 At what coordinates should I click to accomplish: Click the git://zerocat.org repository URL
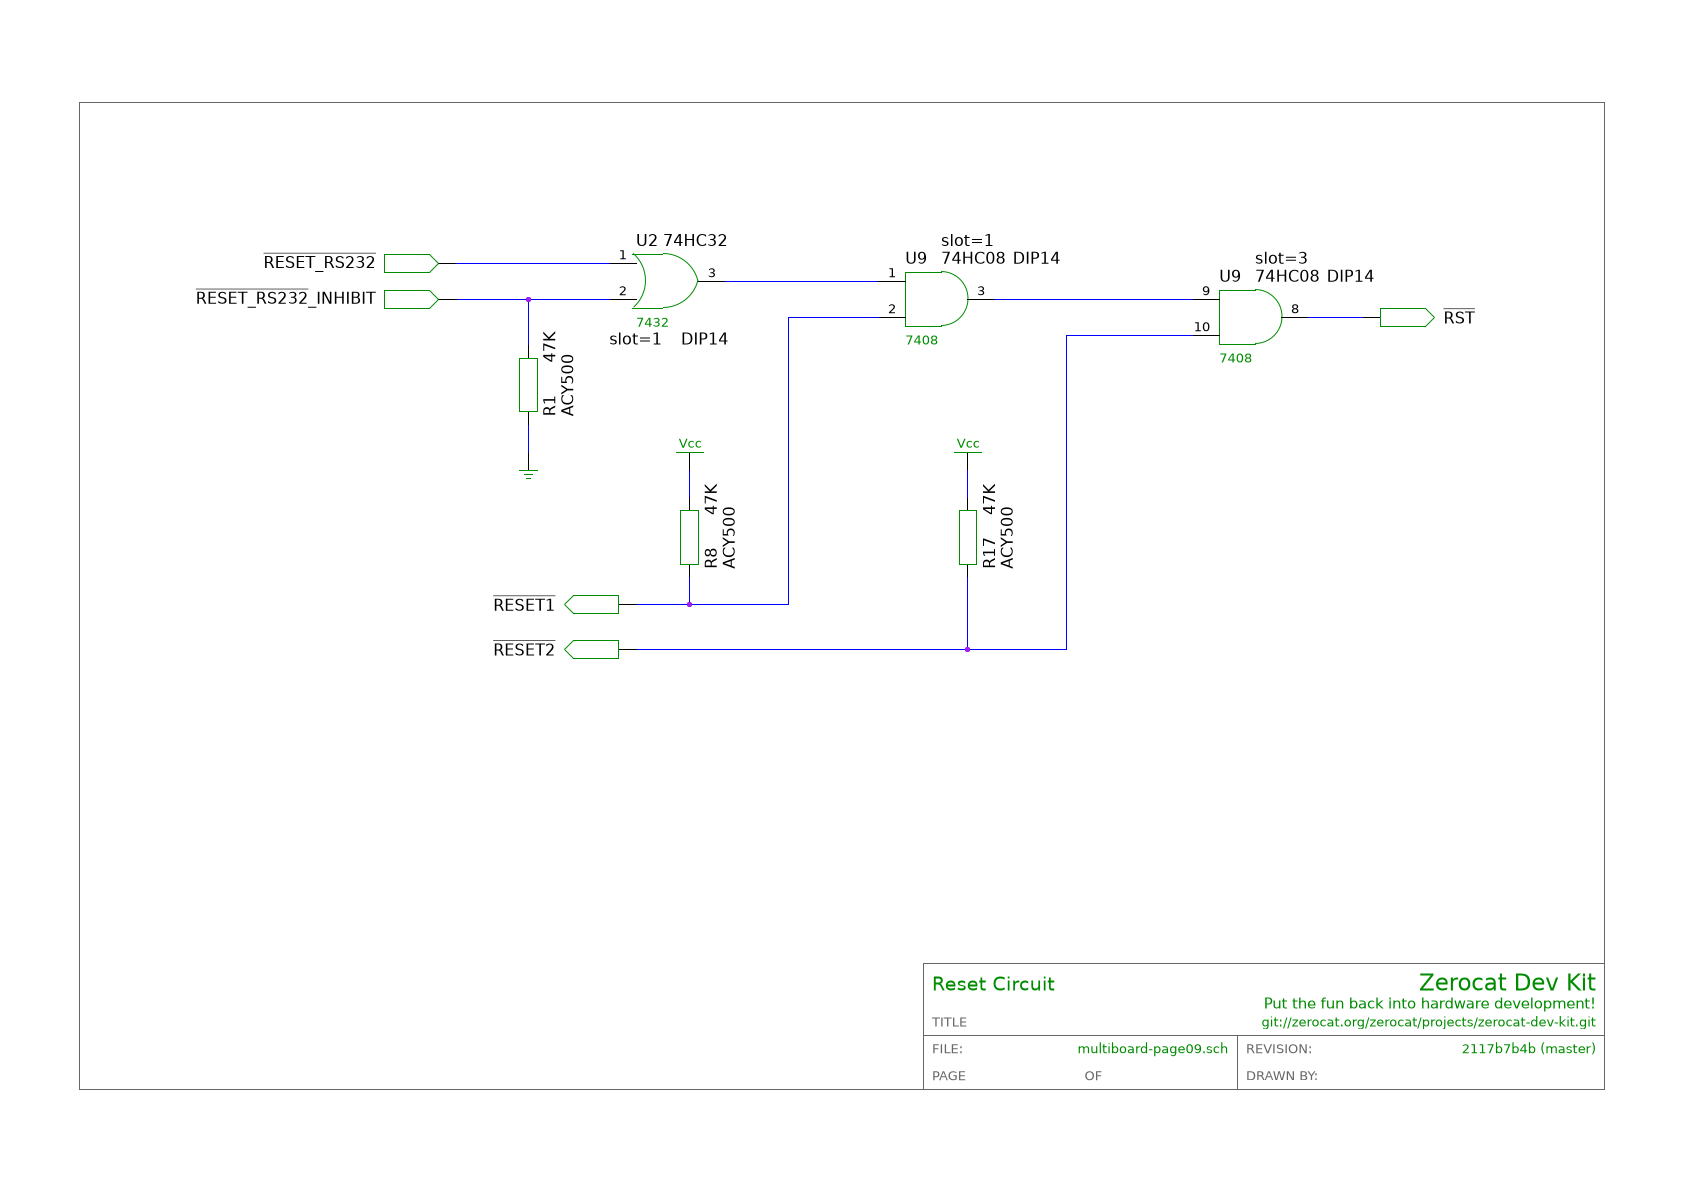(x=1428, y=1022)
